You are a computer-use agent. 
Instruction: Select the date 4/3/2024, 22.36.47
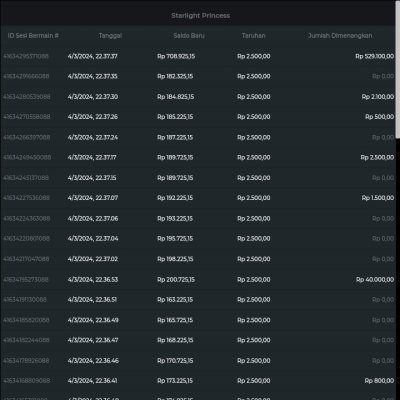pos(93,340)
